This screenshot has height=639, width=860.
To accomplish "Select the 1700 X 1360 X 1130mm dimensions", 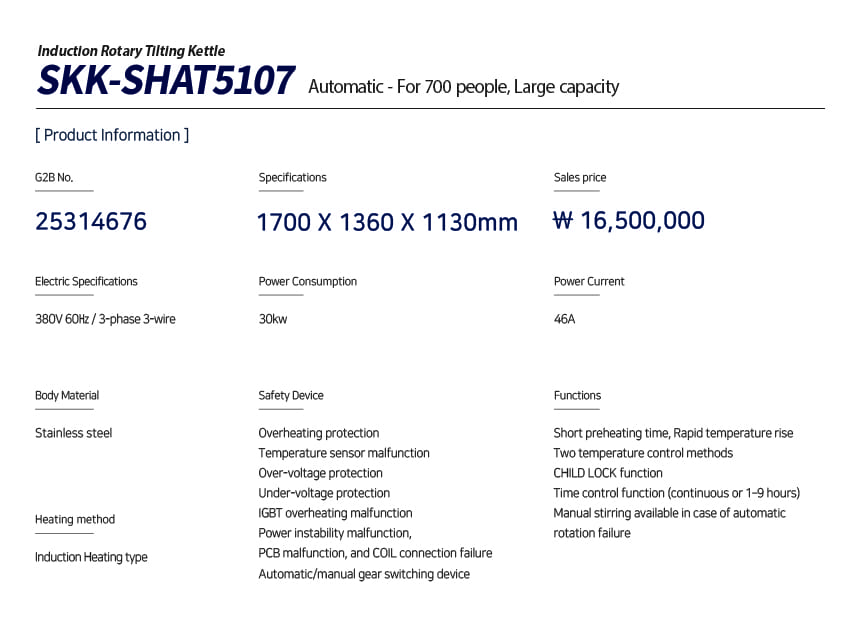I will point(387,222).
